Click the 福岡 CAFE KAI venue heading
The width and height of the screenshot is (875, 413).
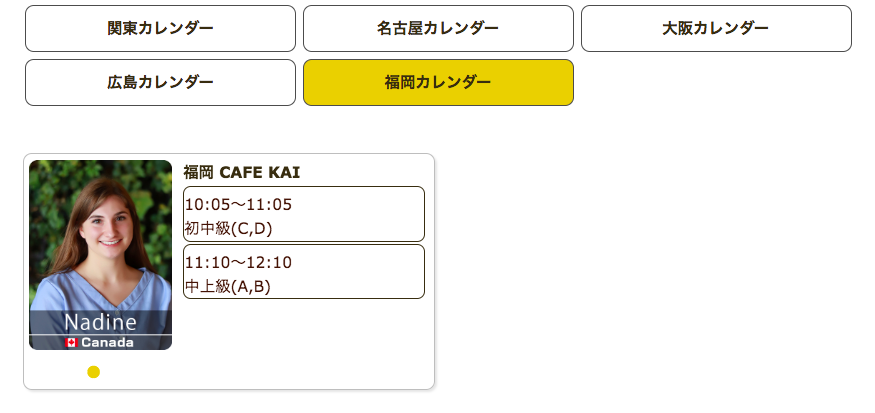(x=242, y=172)
